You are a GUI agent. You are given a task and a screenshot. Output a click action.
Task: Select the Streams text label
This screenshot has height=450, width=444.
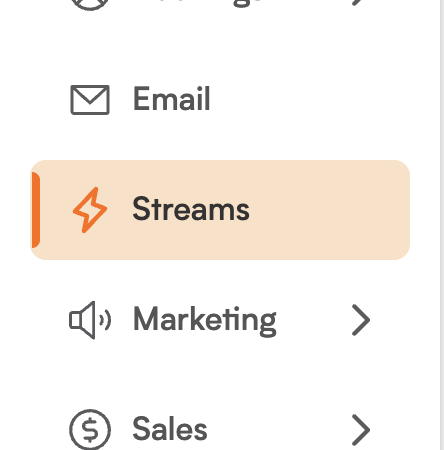(191, 208)
